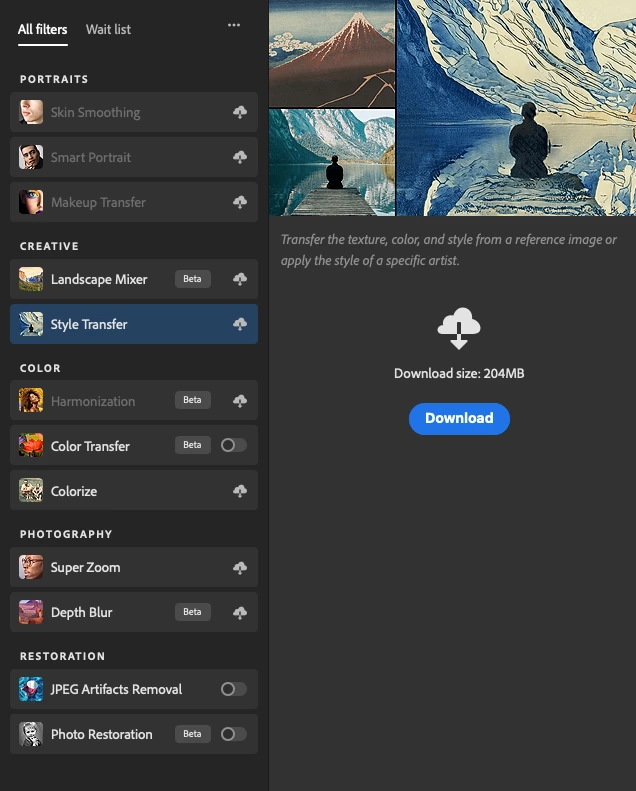The image size is (636, 791).
Task: Select the Colorize filter name
Action: pyautogui.click(x=74, y=491)
